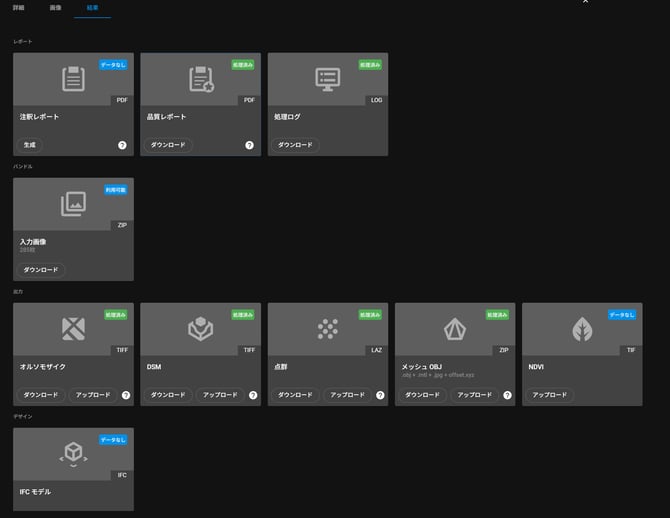The height and width of the screenshot is (518, 670).
Task: Download the オルソモザイク TIFF
Action: point(41,395)
